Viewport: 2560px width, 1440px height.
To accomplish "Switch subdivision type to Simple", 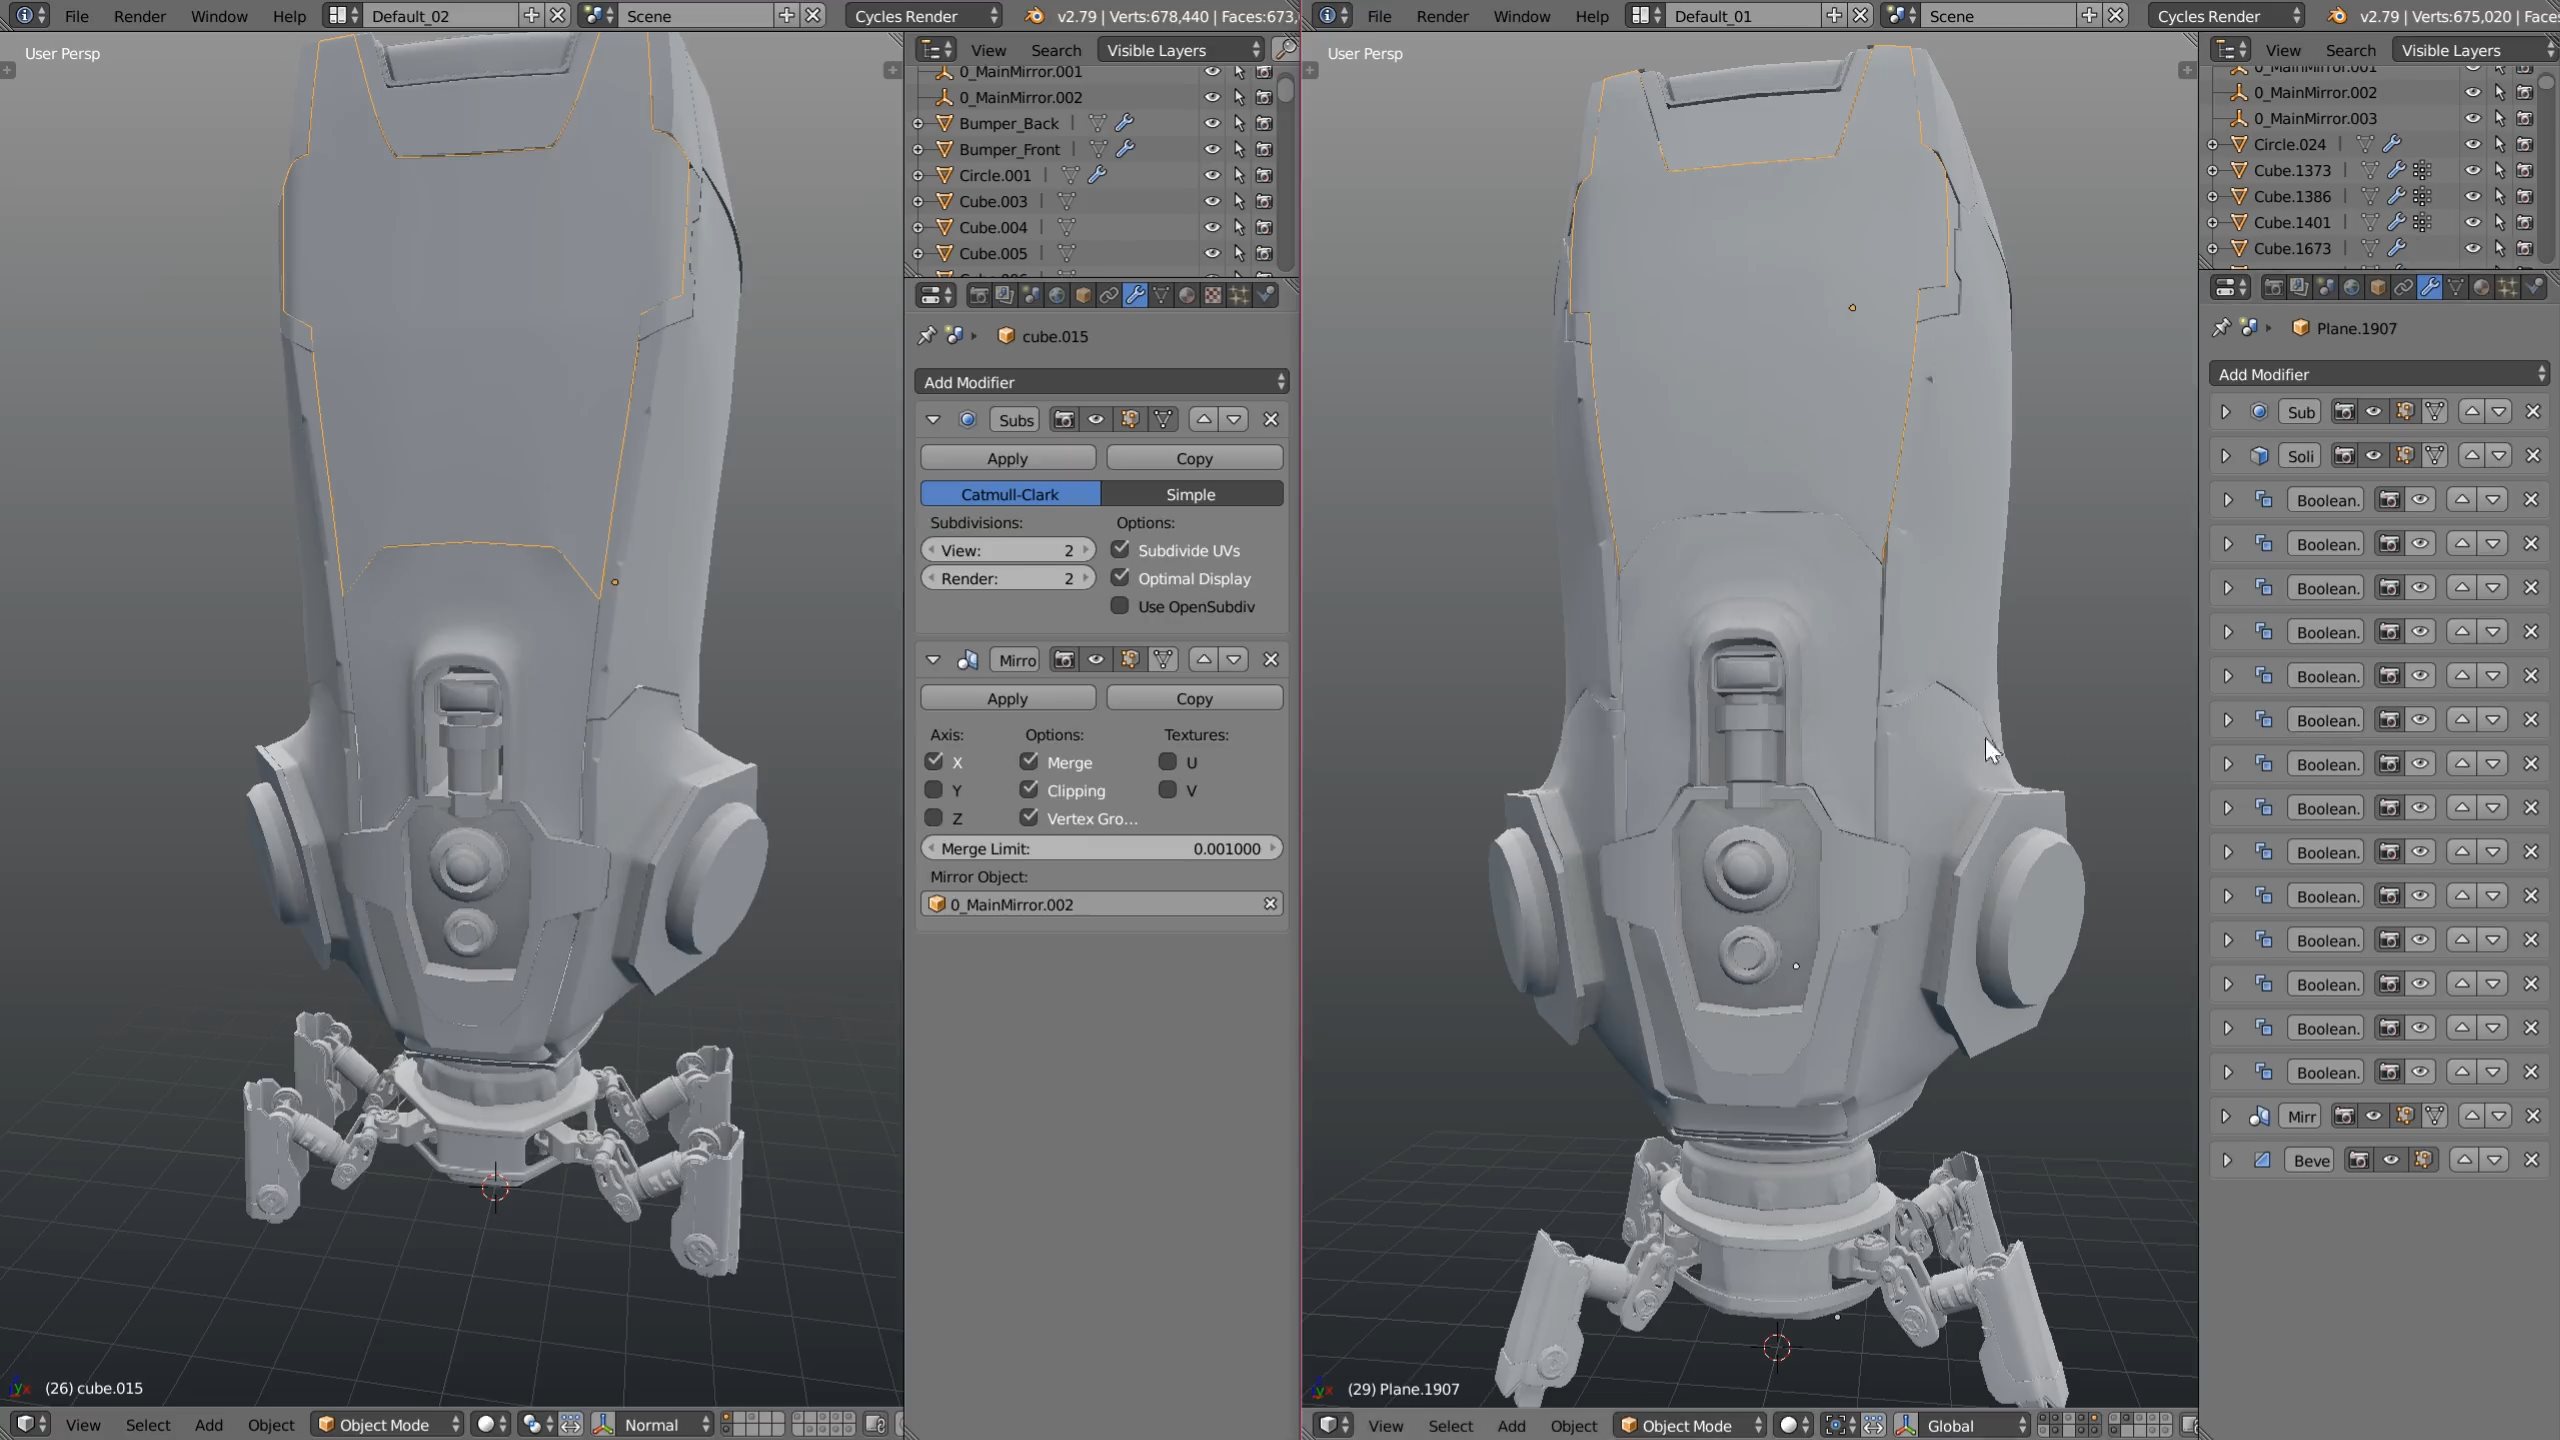I will coord(1190,494).
